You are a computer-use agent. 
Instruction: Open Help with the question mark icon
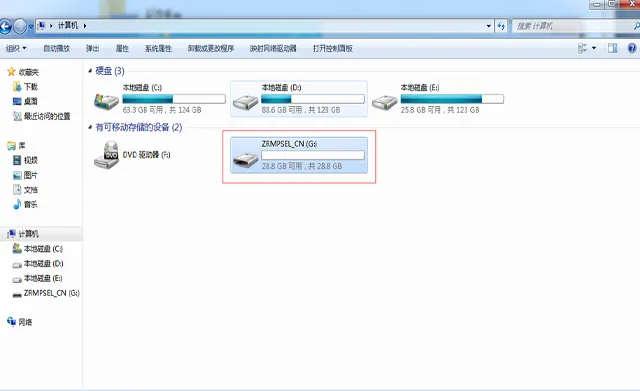click(x=632, y=48)
